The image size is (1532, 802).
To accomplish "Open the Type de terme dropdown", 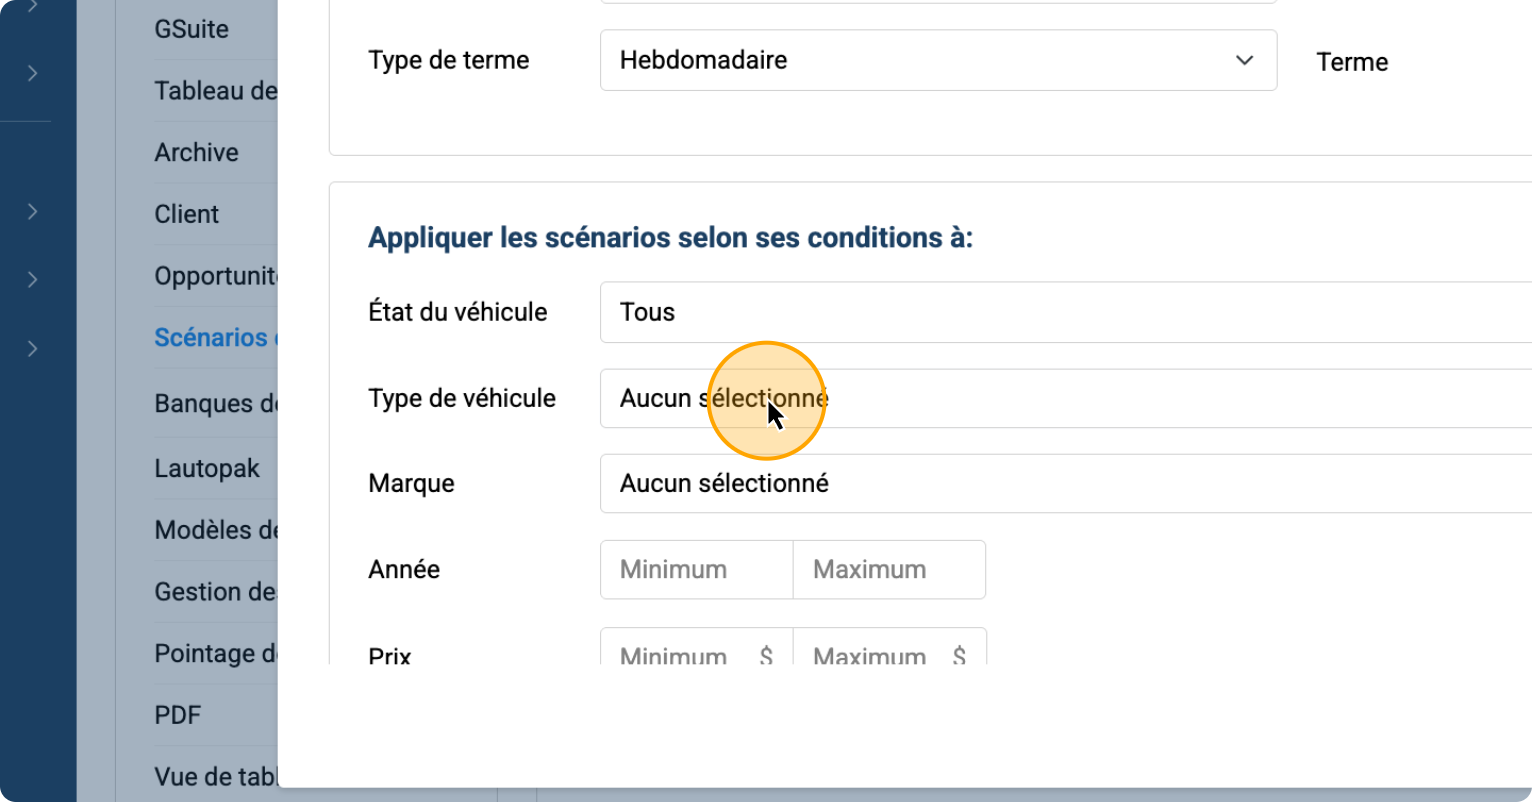I will tap(937, 60).
